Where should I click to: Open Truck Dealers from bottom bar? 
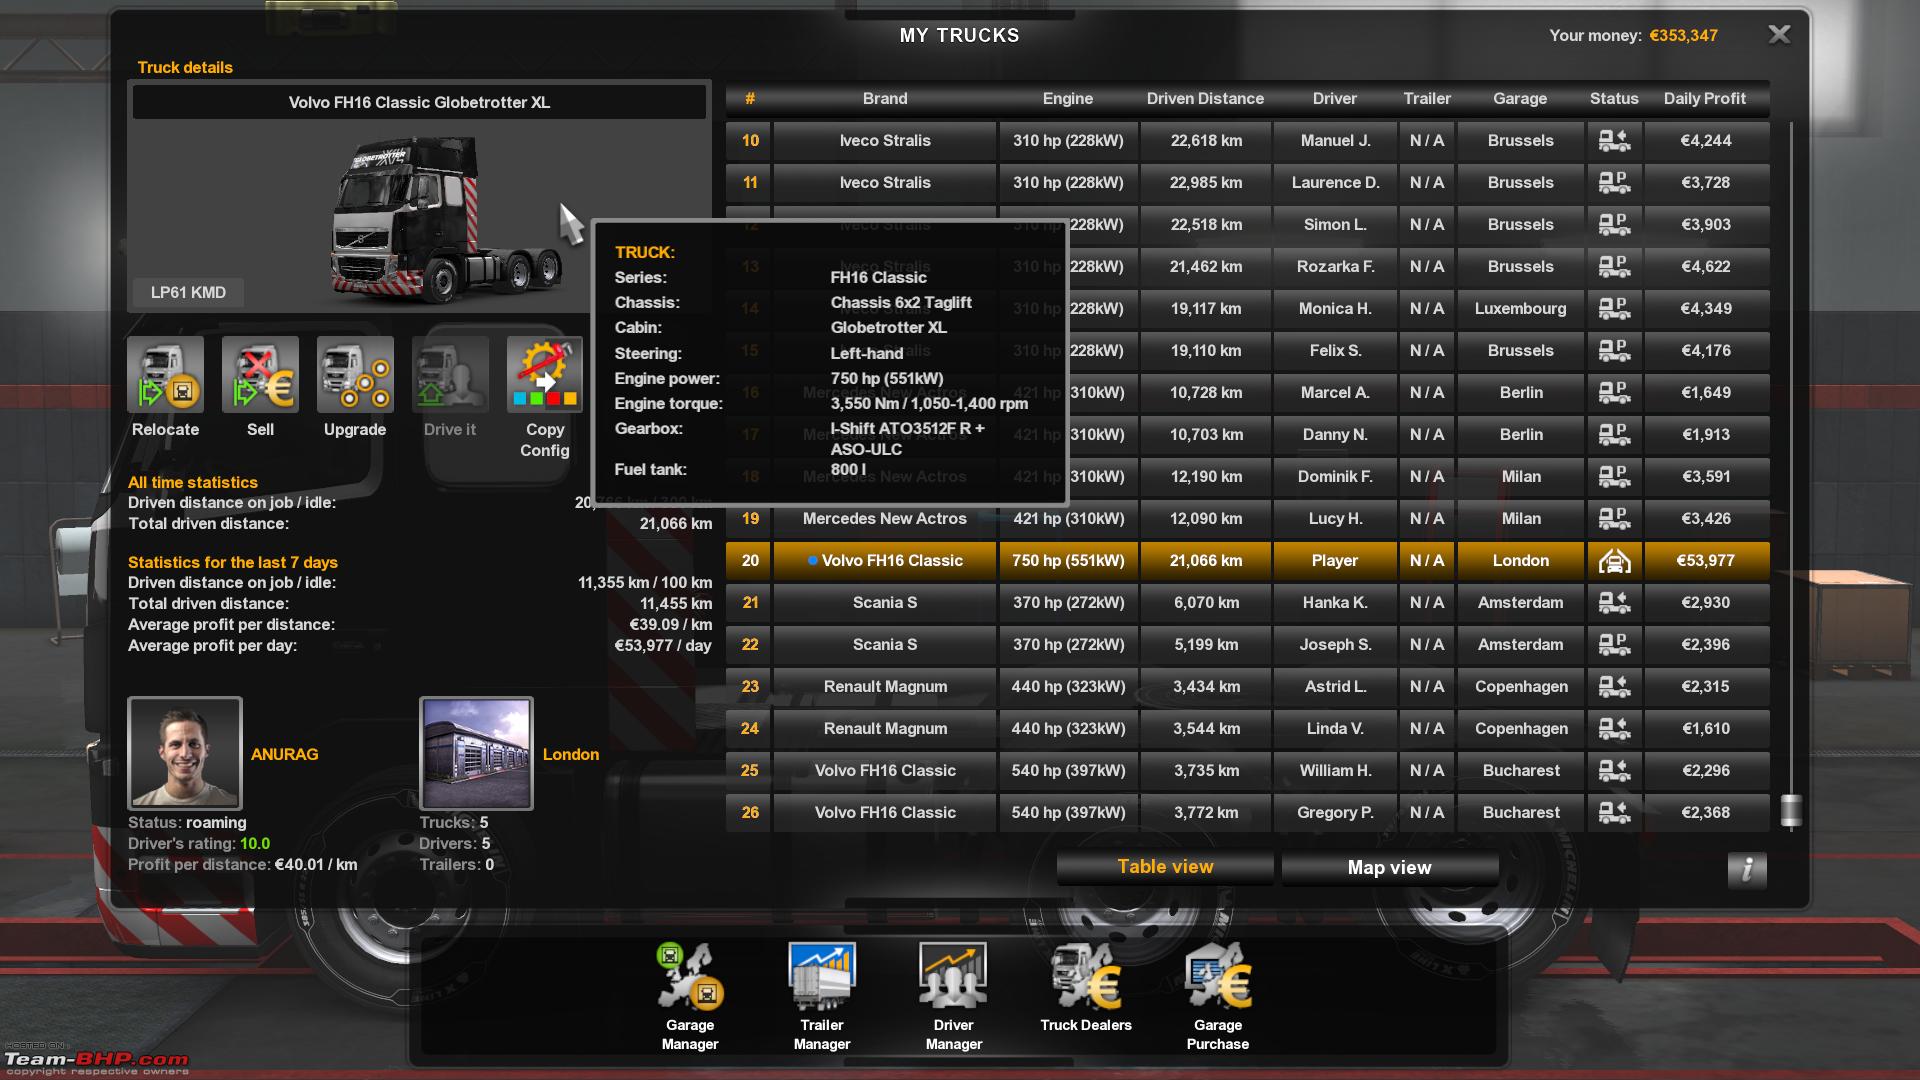(x=1086, y=976)
